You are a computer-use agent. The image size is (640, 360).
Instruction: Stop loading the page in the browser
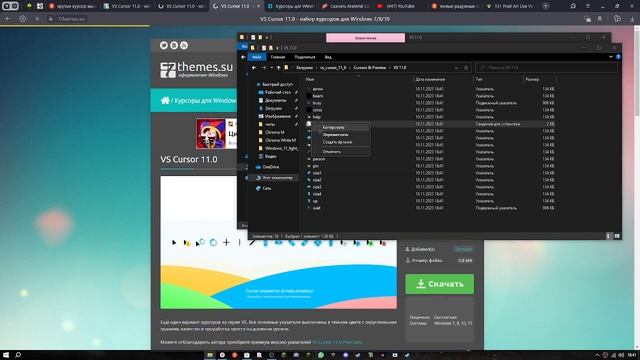tap(37, 19)
